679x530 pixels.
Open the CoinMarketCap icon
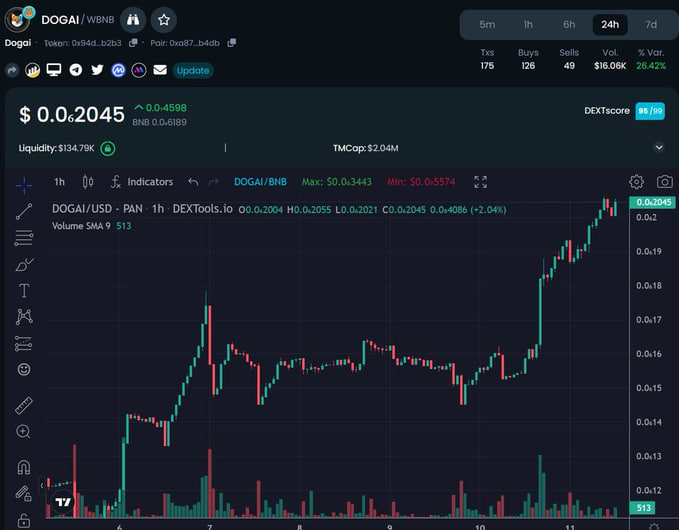[118, 70]
